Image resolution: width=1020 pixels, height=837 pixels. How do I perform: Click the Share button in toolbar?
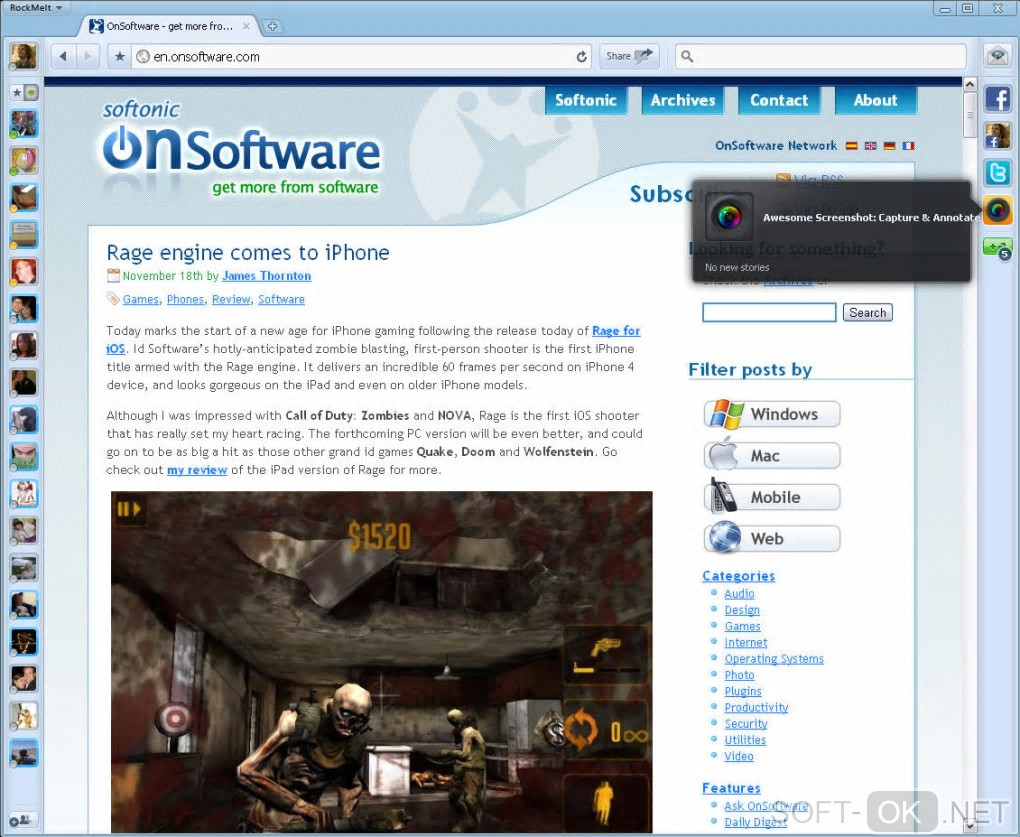[629, 56]
